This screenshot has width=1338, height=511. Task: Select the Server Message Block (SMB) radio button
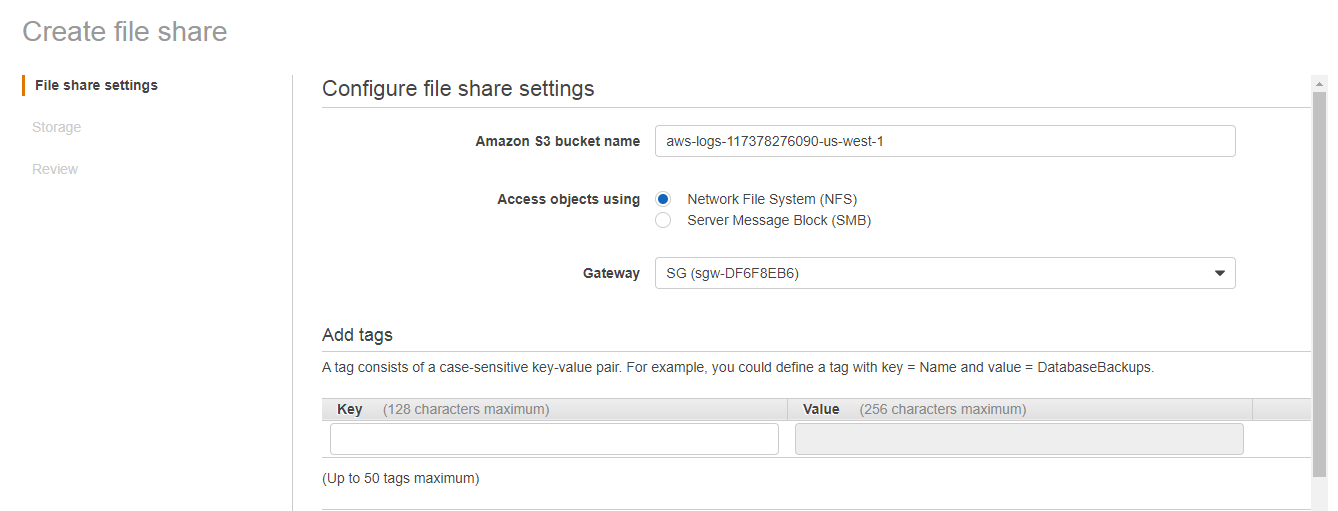click(x=663, y=220)
